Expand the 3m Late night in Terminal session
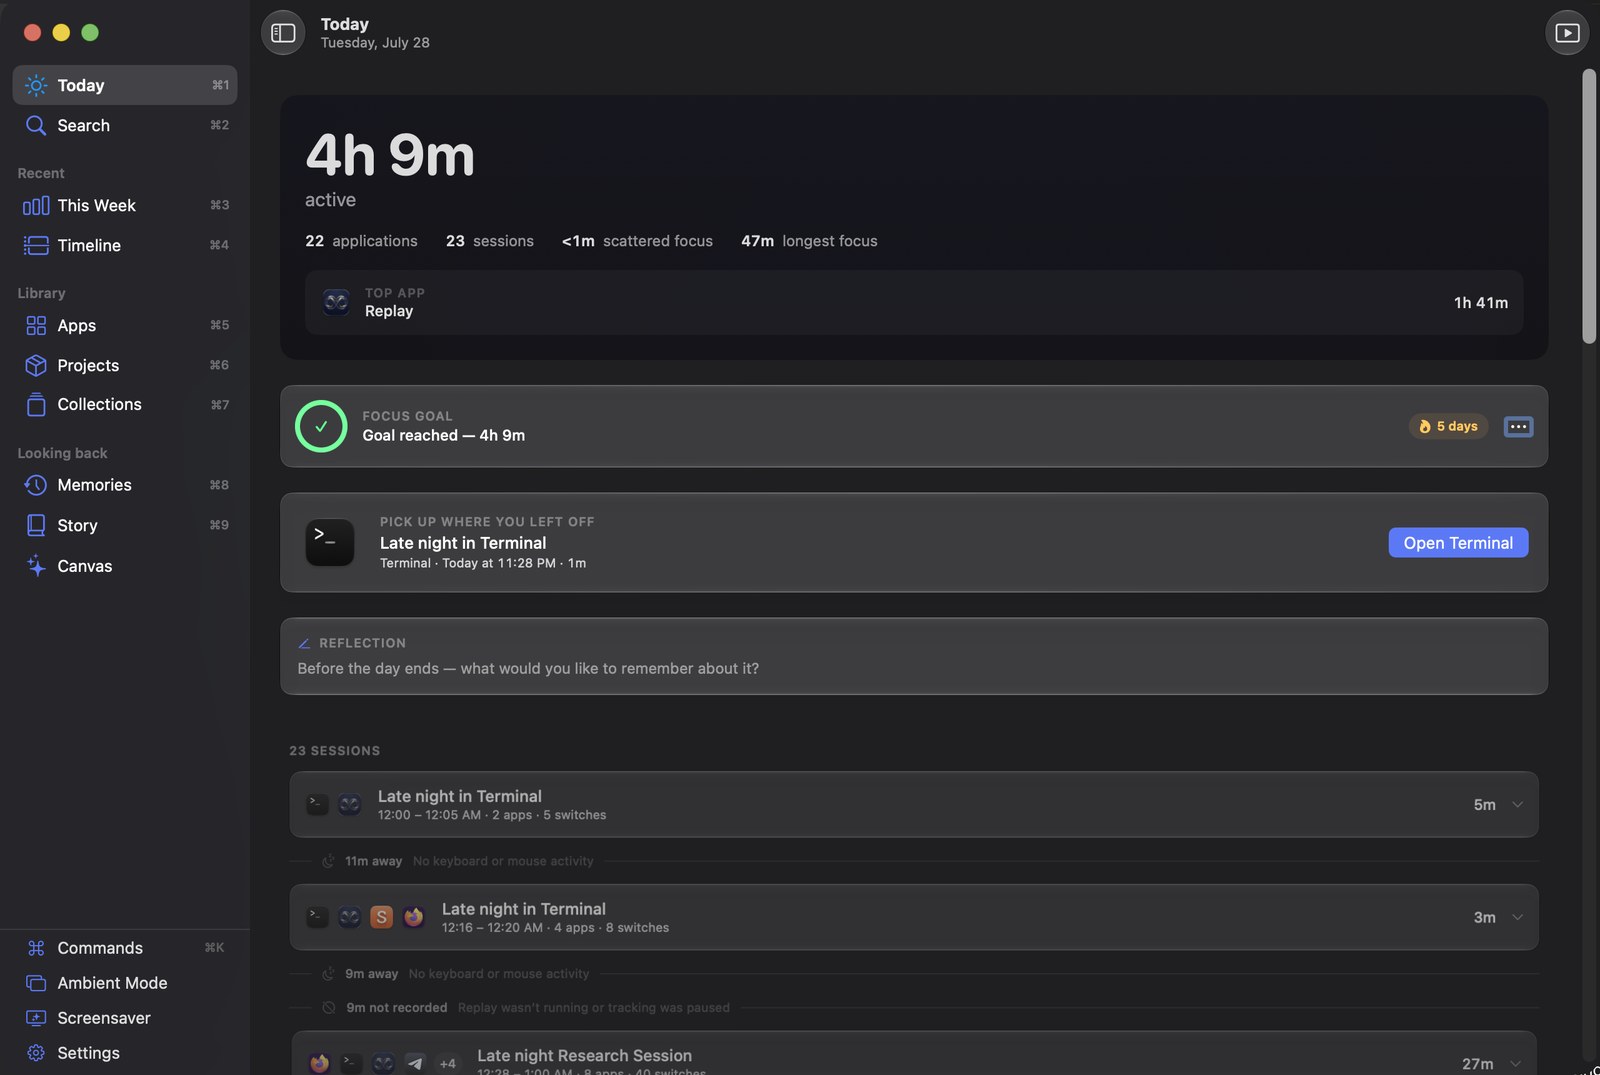Viewport: 1600px width, 1075px height. click(1517, 917)
